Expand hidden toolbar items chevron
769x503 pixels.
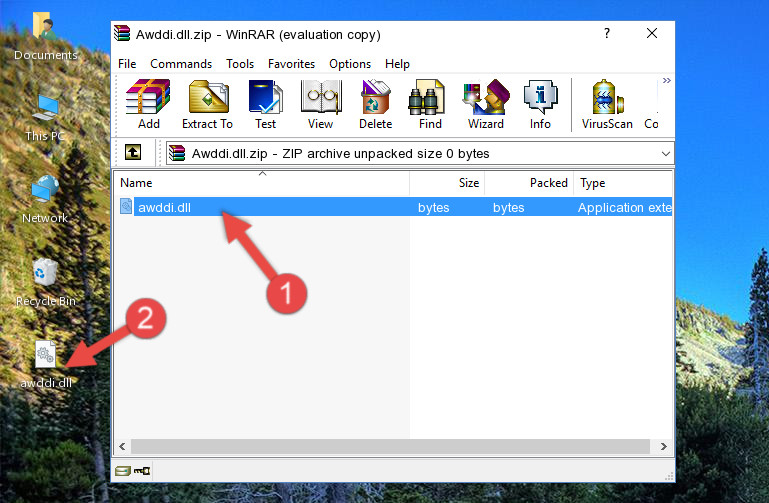pos(666,81)
